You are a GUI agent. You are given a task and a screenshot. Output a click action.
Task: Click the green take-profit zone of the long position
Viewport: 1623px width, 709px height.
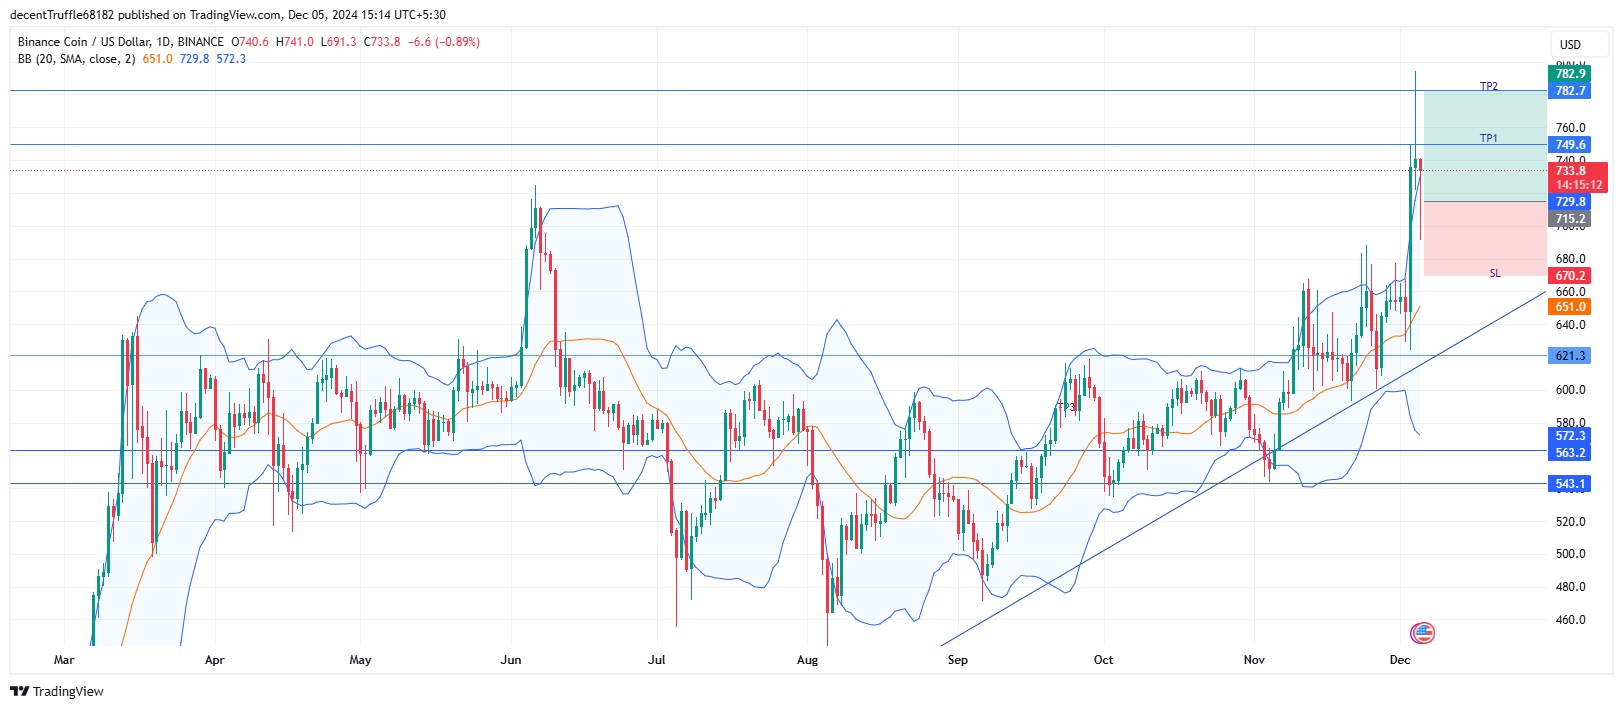(1485, 147)
